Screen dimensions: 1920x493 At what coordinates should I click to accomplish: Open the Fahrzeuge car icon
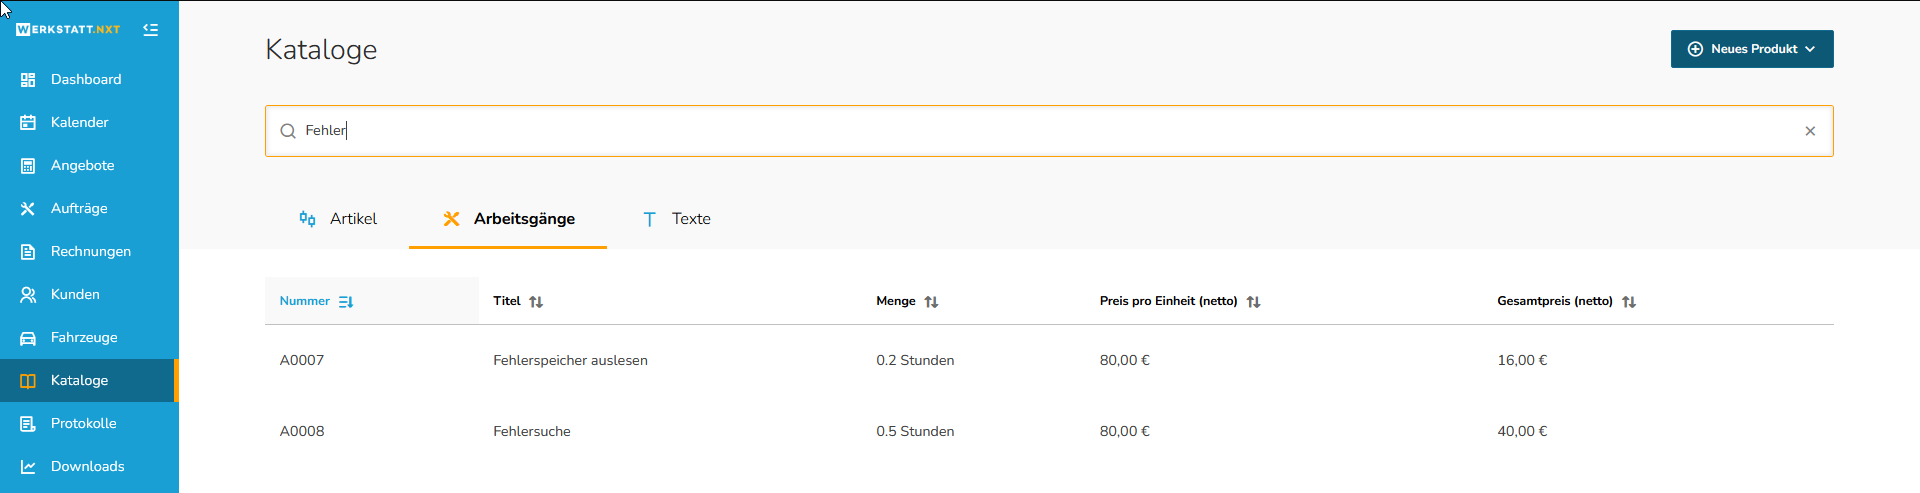28,338
